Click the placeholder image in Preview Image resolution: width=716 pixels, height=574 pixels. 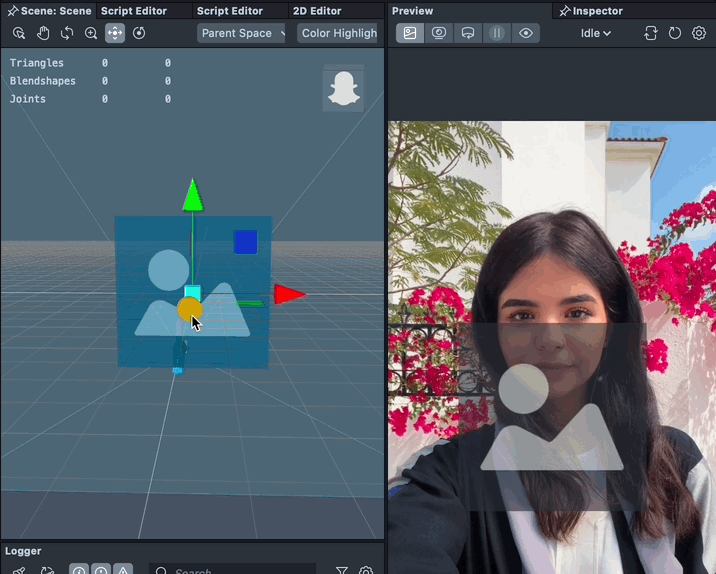pos(552,416)
